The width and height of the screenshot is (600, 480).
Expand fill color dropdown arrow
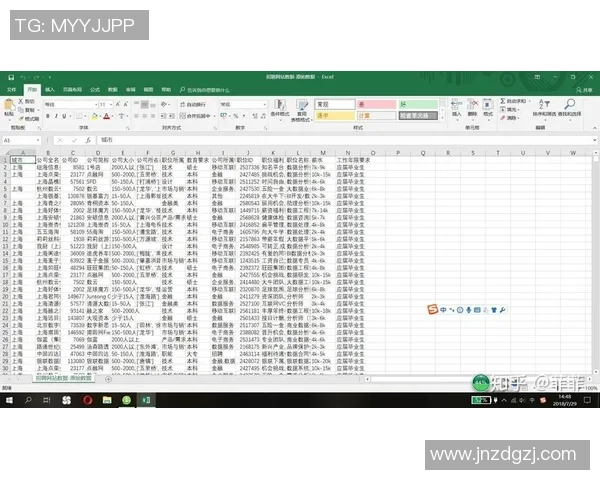coord(100,116)
